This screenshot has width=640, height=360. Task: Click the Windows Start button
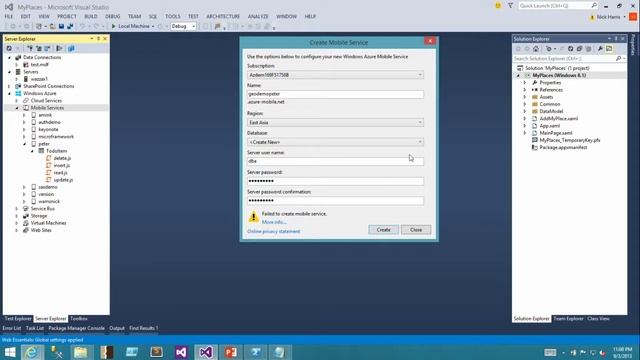tap(10, 352)
